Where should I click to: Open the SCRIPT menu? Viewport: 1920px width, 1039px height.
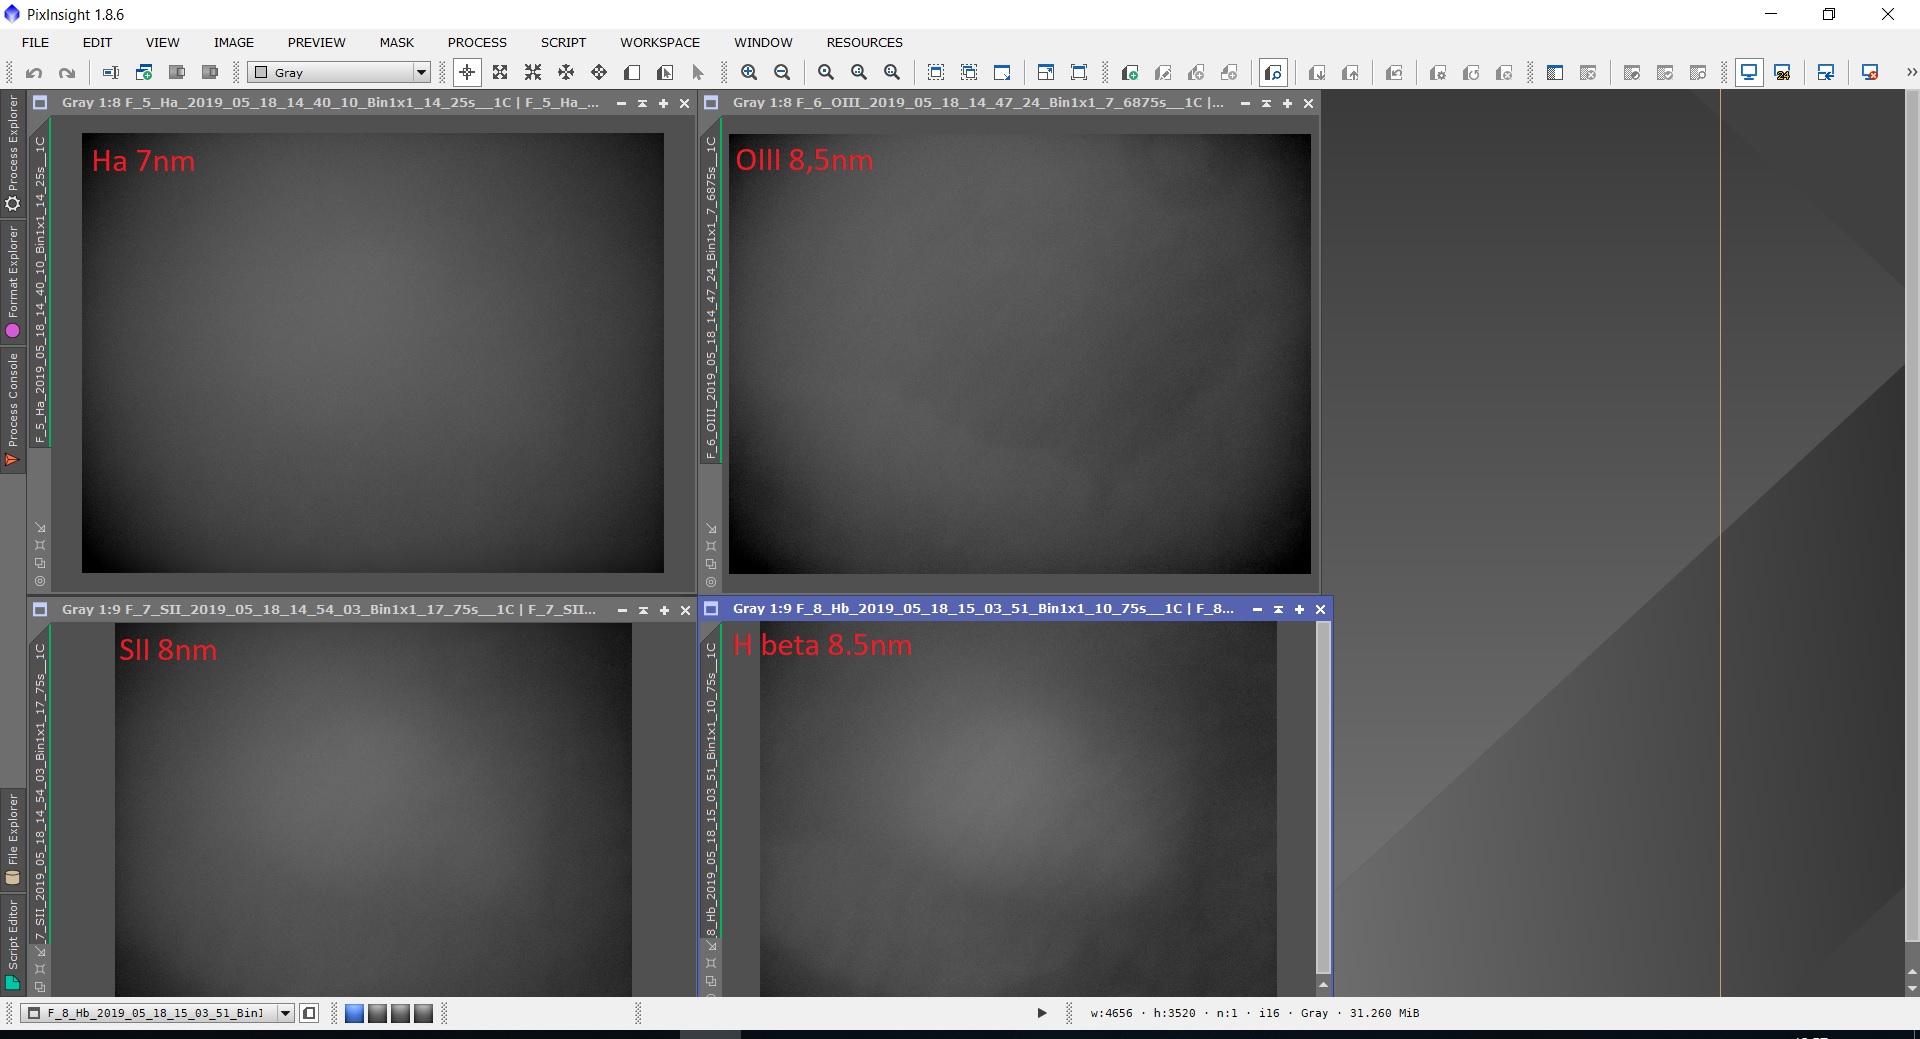563,42
